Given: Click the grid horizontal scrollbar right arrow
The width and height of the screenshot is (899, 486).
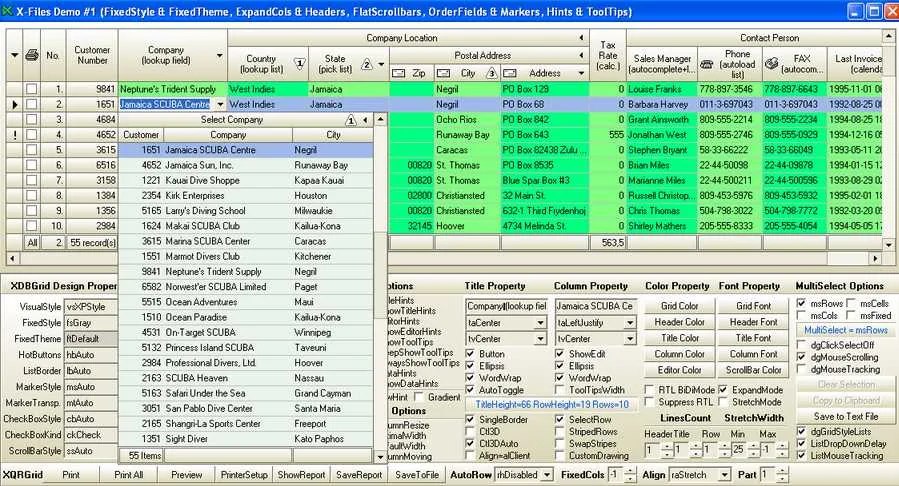Looking at the screenshot, I should click(x=875, y=258).
